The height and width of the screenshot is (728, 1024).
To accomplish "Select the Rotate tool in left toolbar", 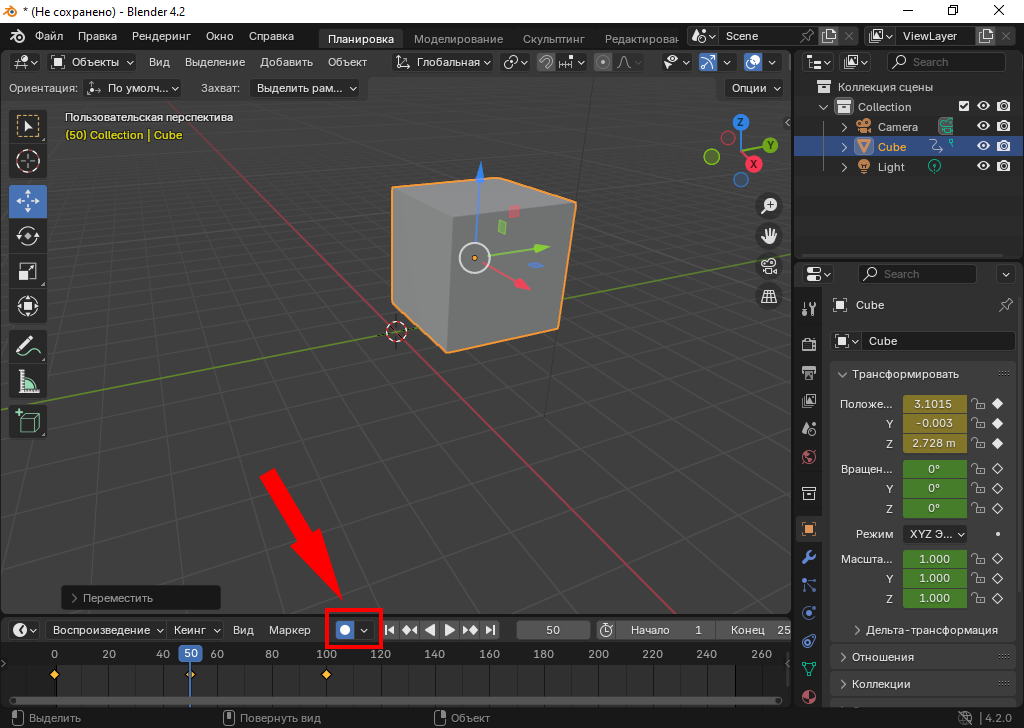I will click(x=28, y=236).
